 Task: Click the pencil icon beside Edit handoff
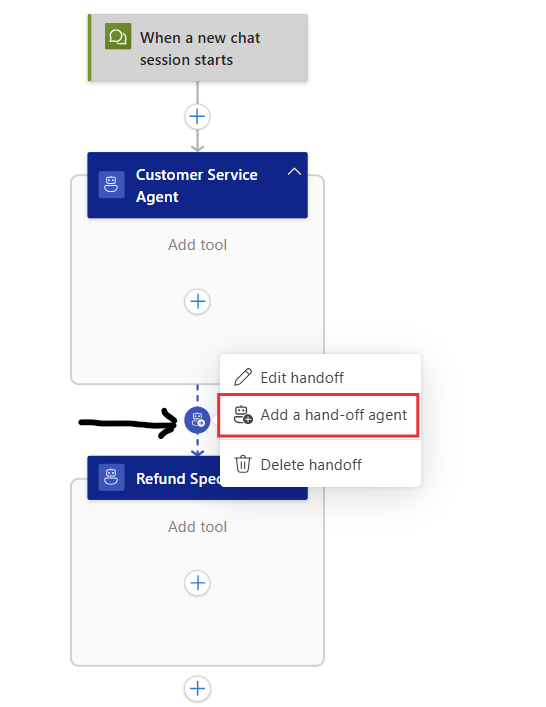pos(243,377)
